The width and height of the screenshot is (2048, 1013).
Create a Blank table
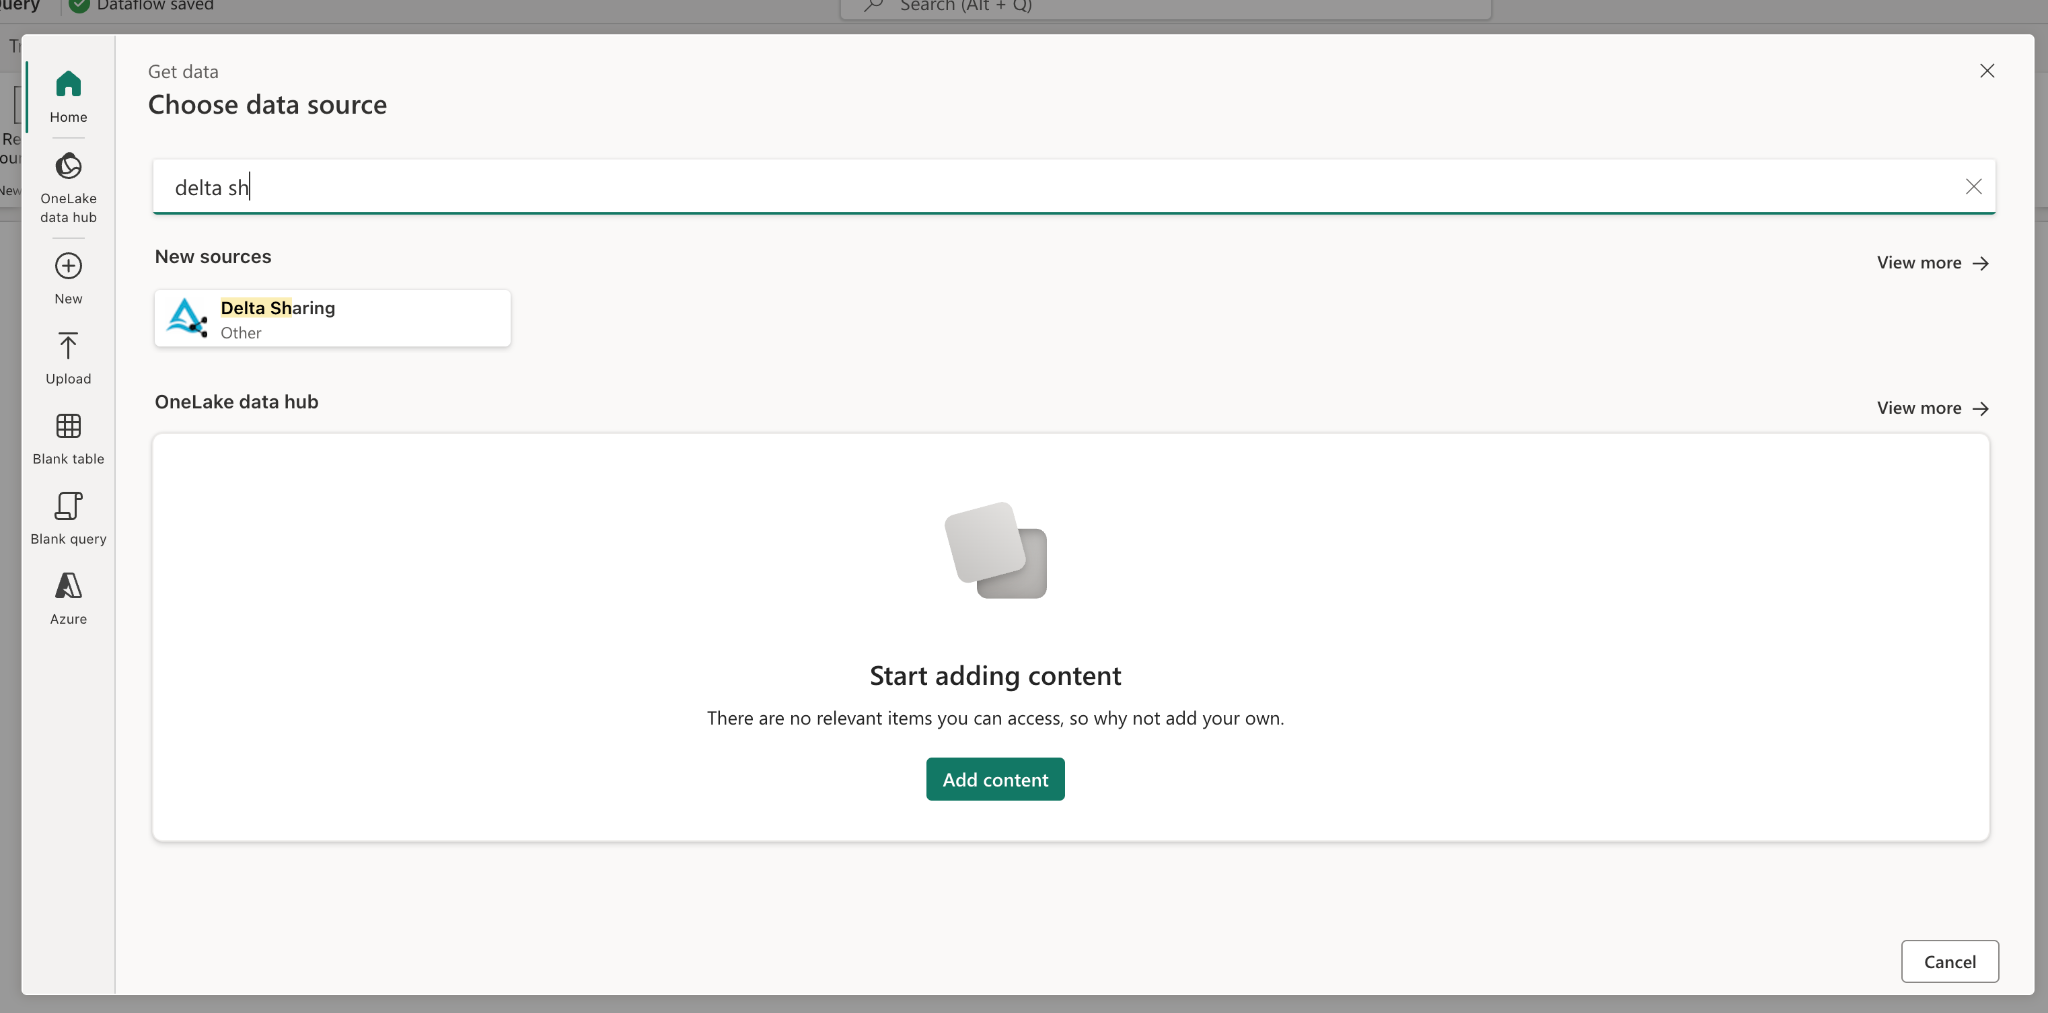pos(68,438)
